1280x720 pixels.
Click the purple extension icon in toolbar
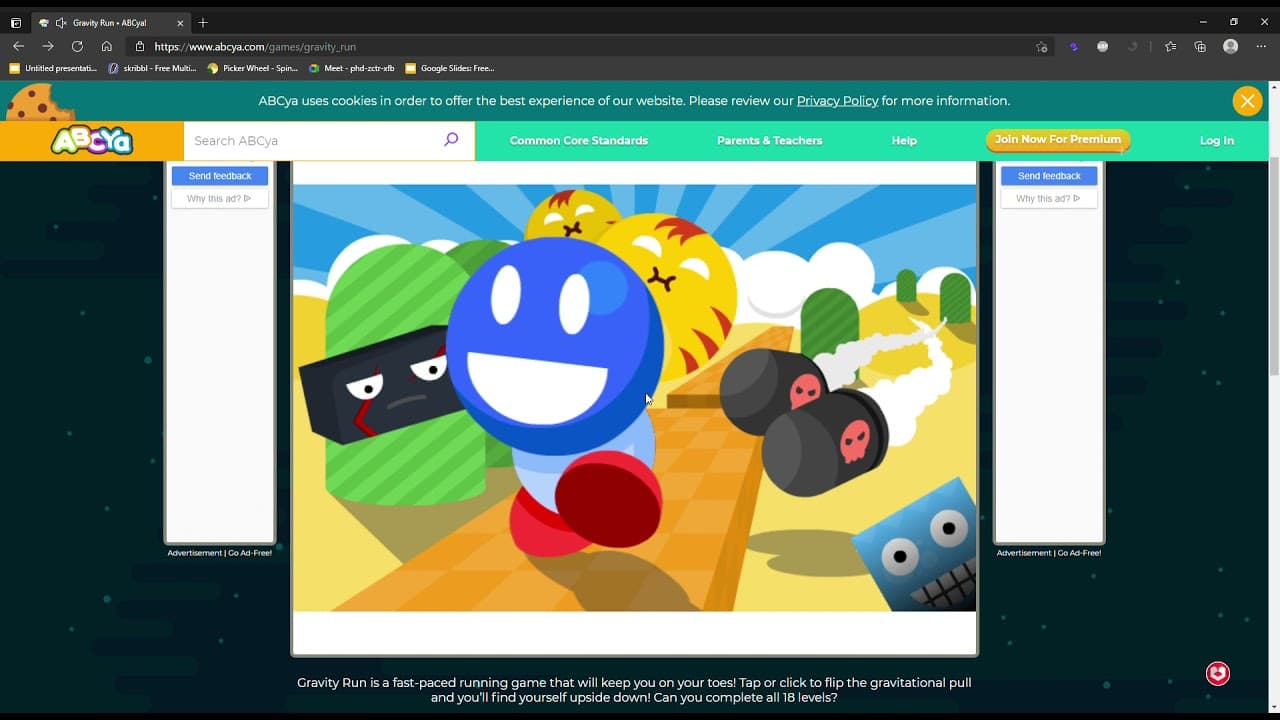[1073, 46]
